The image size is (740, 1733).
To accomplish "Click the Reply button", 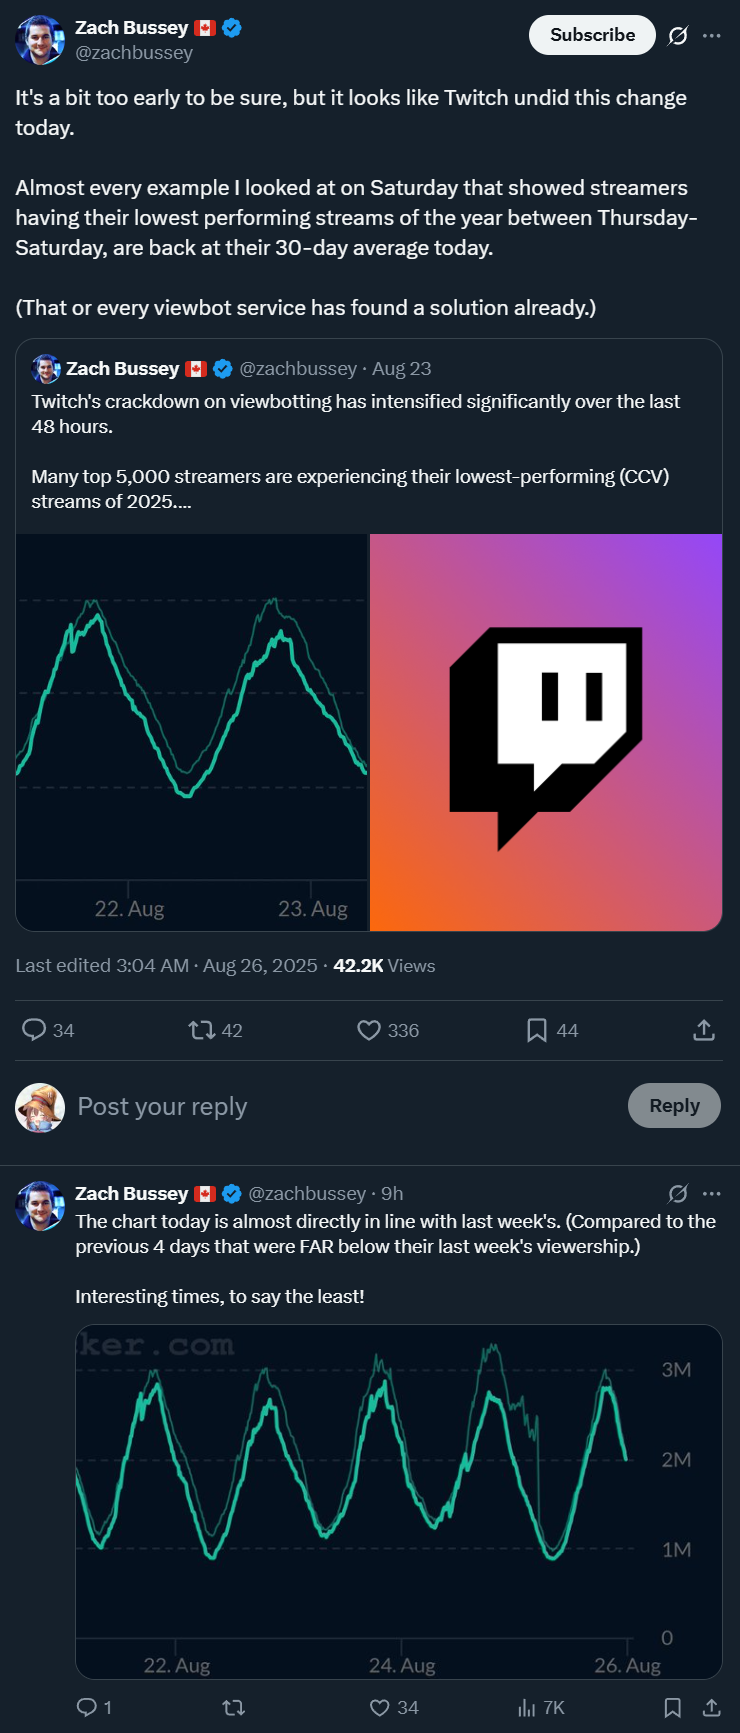I will [x=674, y=1106].
